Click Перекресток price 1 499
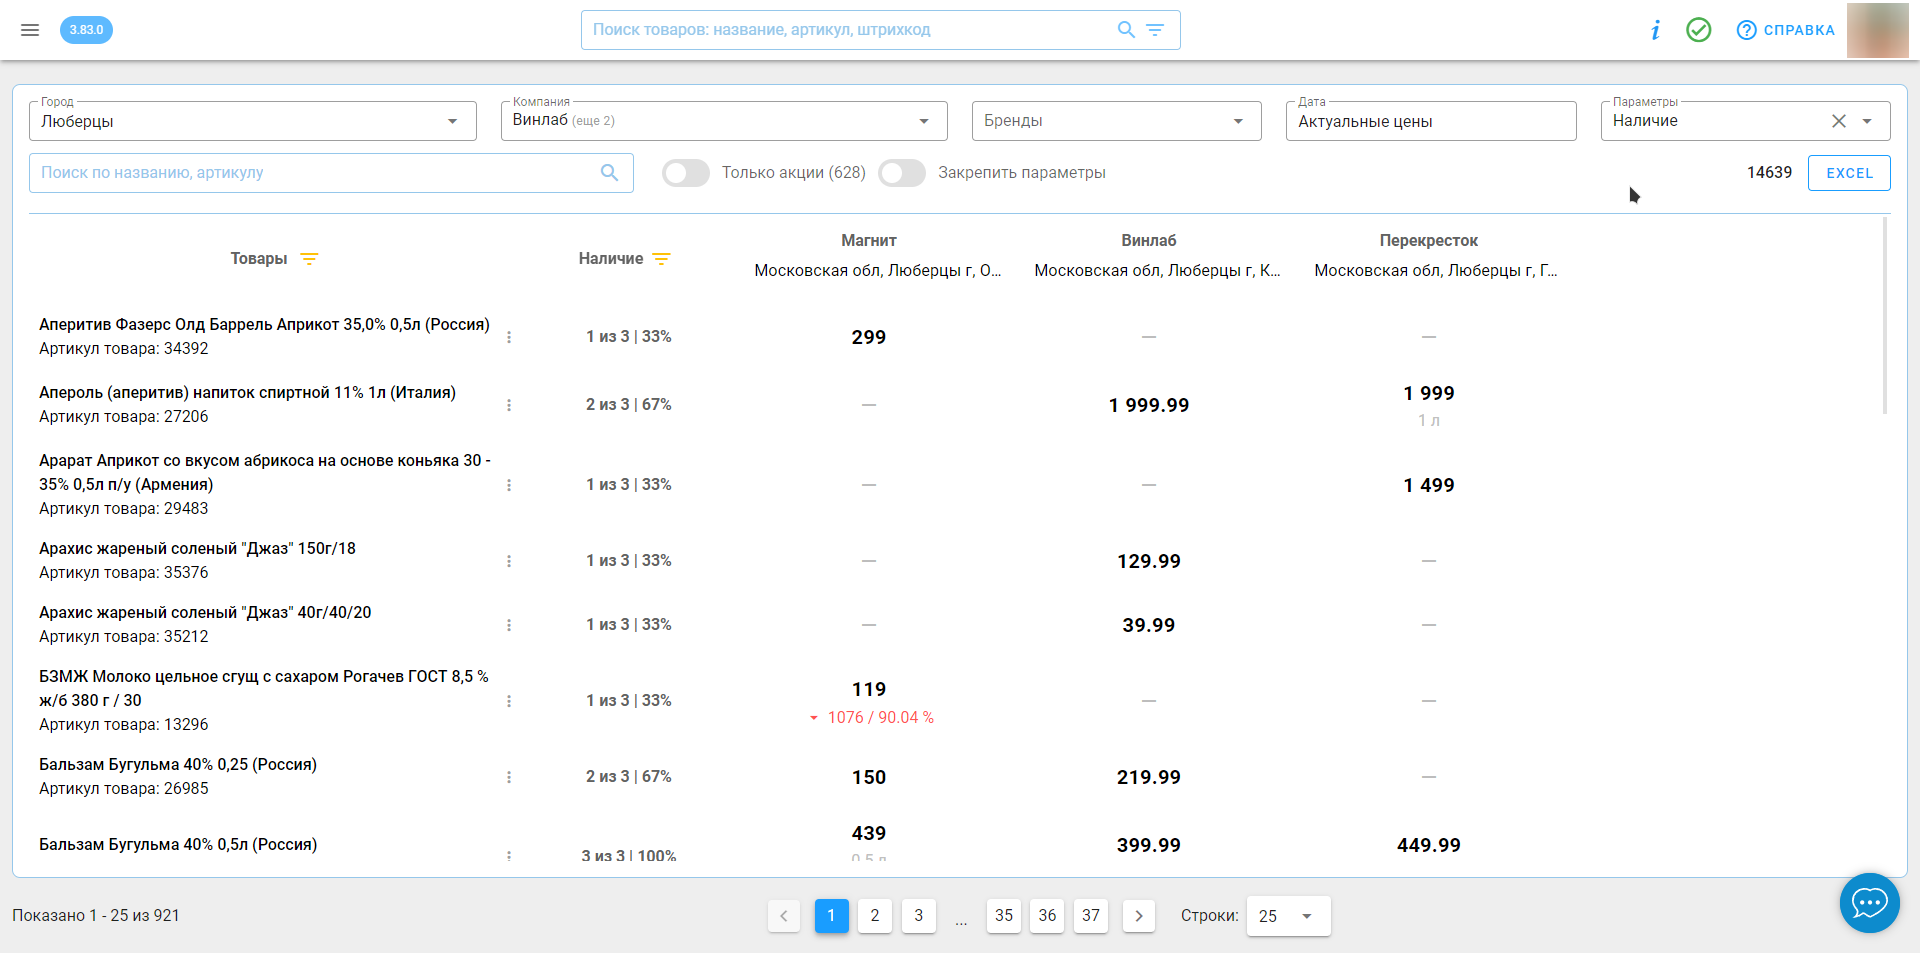Viewport: 1920px width, 953px height. (x=1429, y=485)
